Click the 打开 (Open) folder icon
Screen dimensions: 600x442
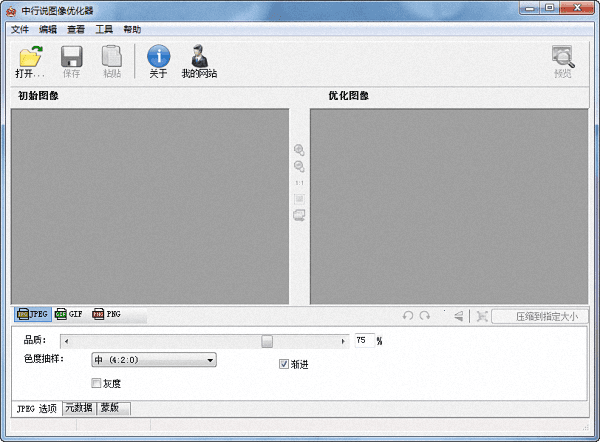click(30, 57)
